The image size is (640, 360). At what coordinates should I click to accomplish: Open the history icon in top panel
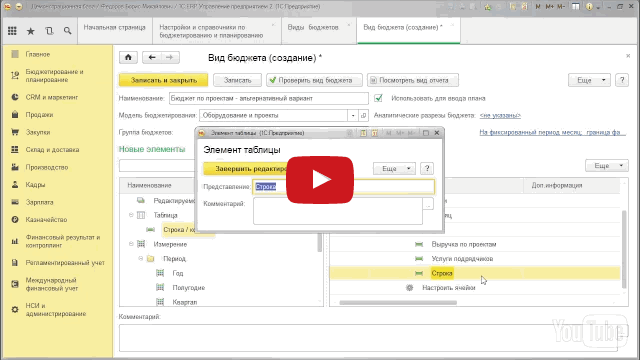[49, 31]
